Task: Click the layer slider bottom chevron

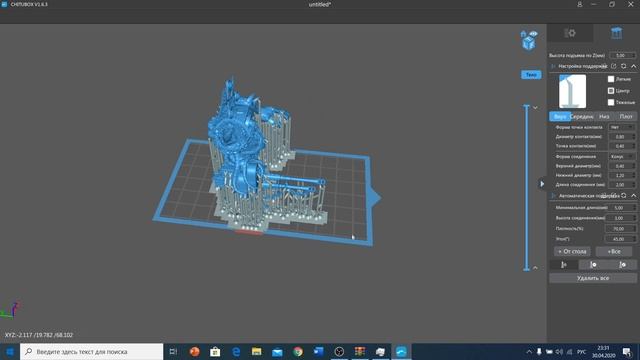Action: [x=535, y=268]
